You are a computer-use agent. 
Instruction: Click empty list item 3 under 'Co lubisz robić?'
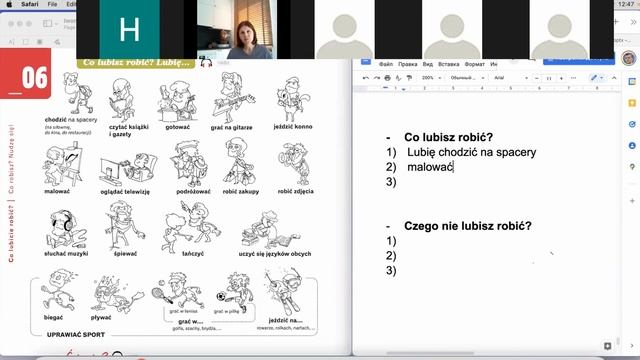391,182
